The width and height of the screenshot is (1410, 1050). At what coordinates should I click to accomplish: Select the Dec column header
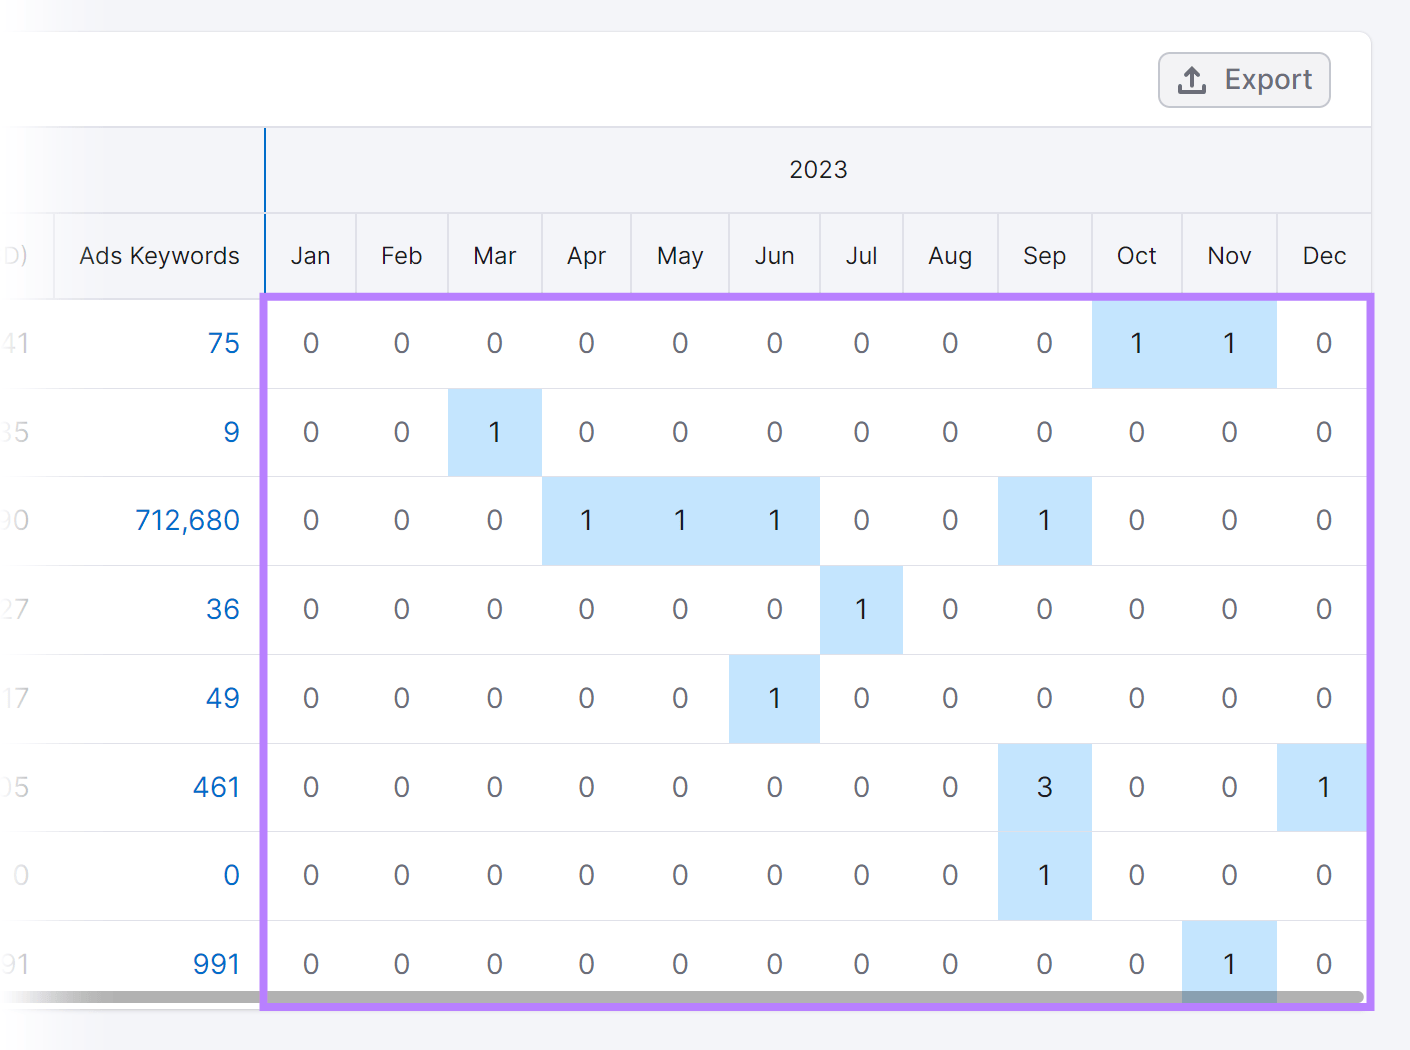click(1323, 255)
